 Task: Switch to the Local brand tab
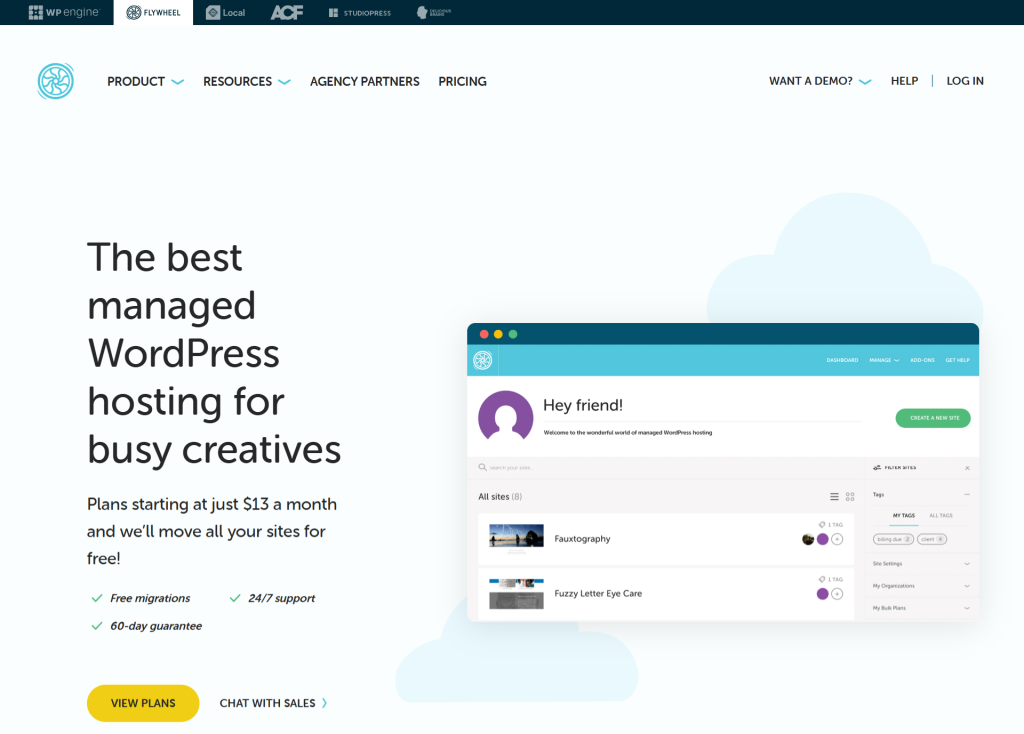tap(225, 12)
